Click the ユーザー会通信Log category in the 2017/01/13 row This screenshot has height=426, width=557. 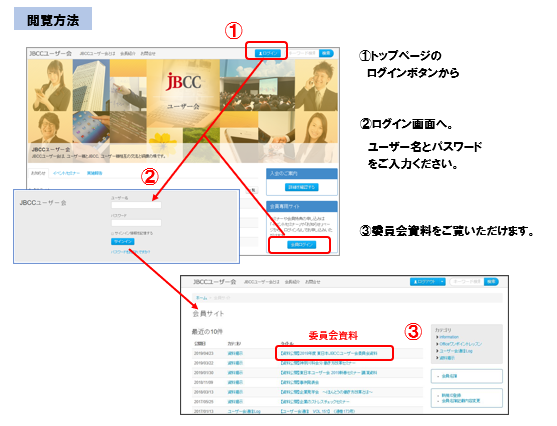click(x=244, y=411)
